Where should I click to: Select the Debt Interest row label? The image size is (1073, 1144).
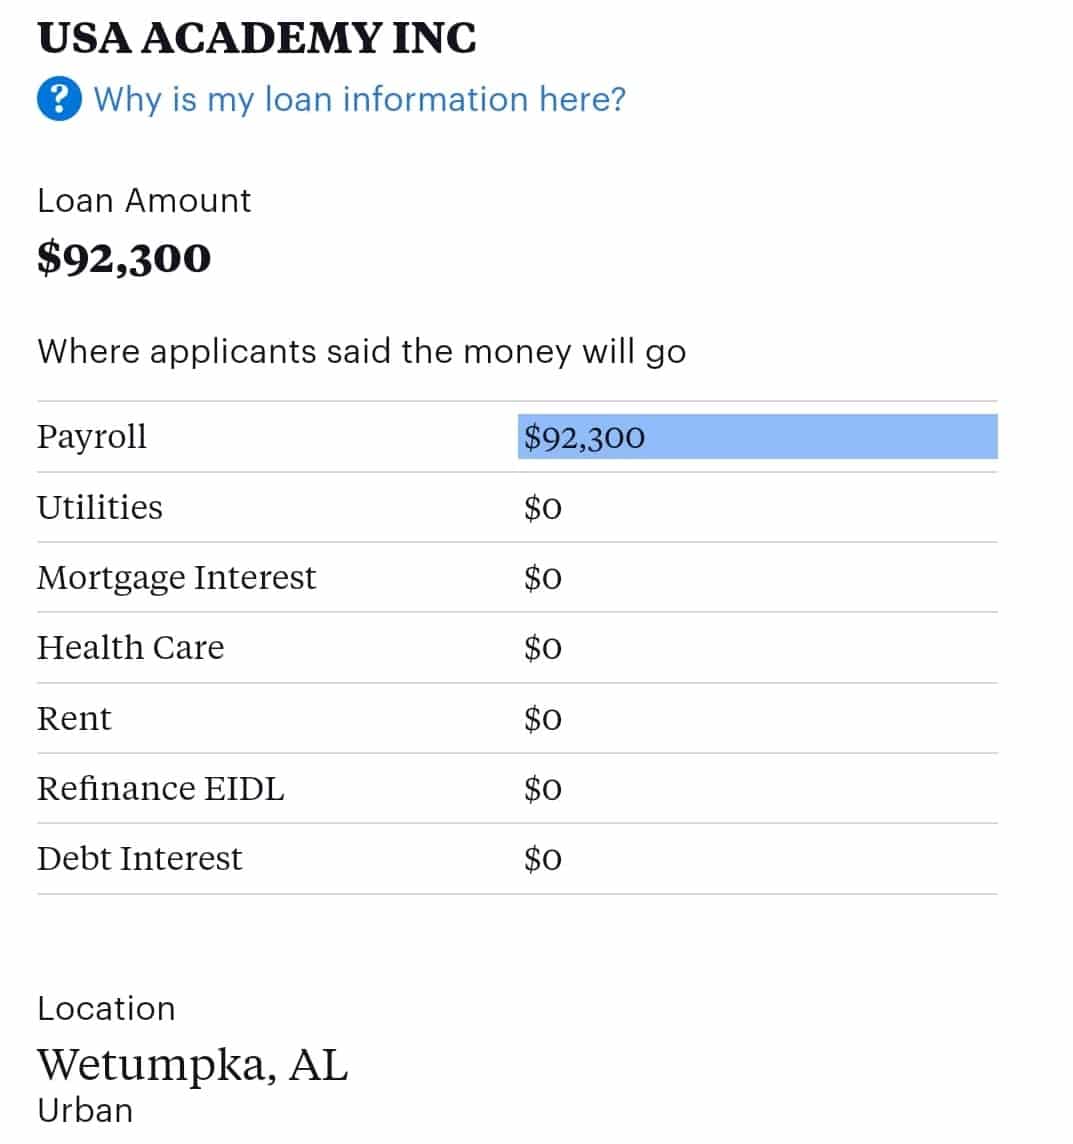click(139, 858)
